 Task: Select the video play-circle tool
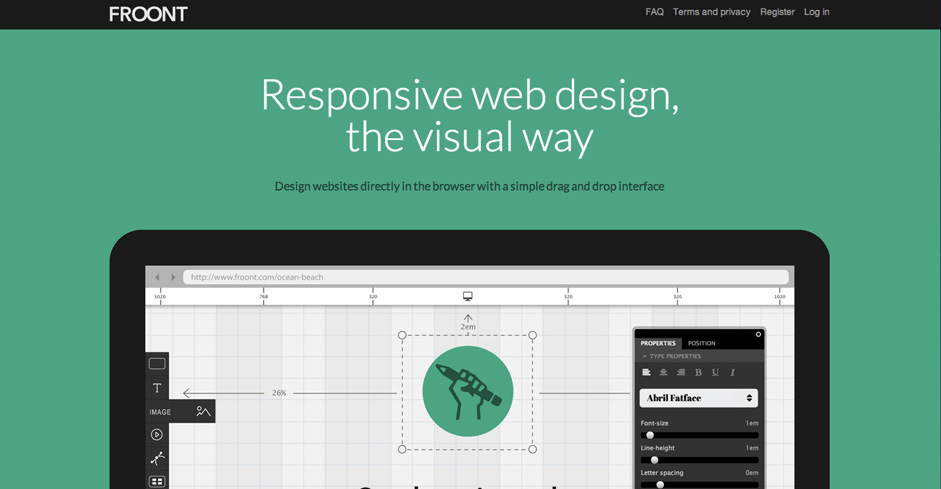(157, 434)
